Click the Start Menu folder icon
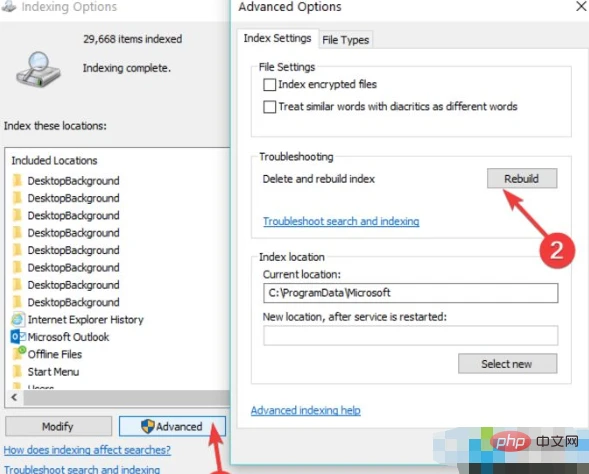589x474 pixels. (x=17, y=371)
